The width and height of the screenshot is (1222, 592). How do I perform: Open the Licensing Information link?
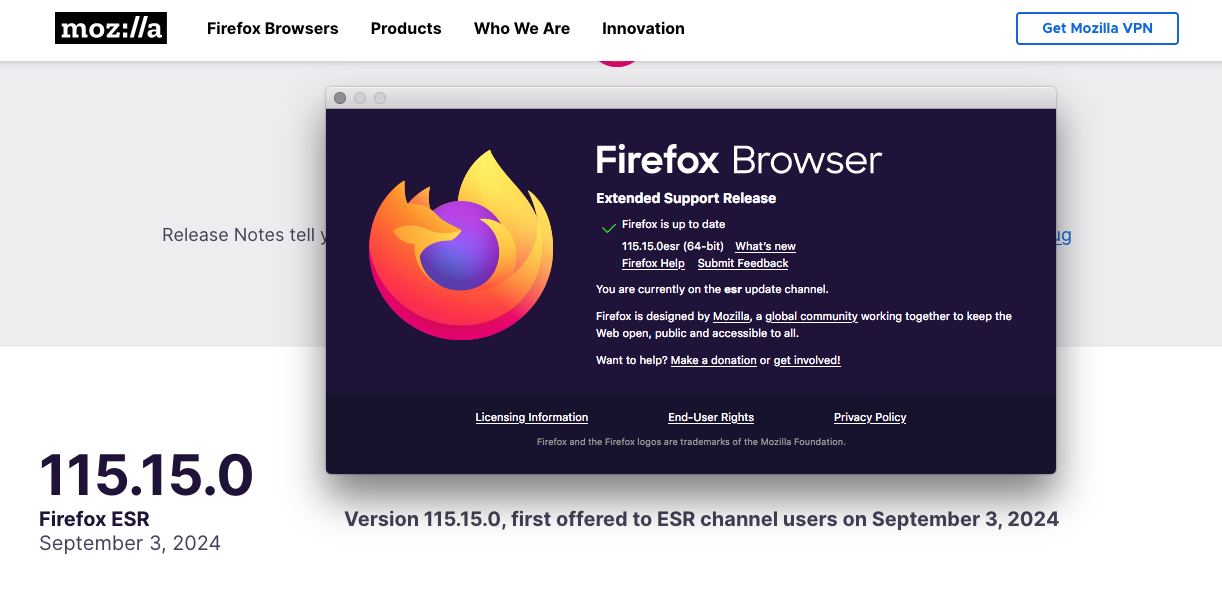coord(532,417)
